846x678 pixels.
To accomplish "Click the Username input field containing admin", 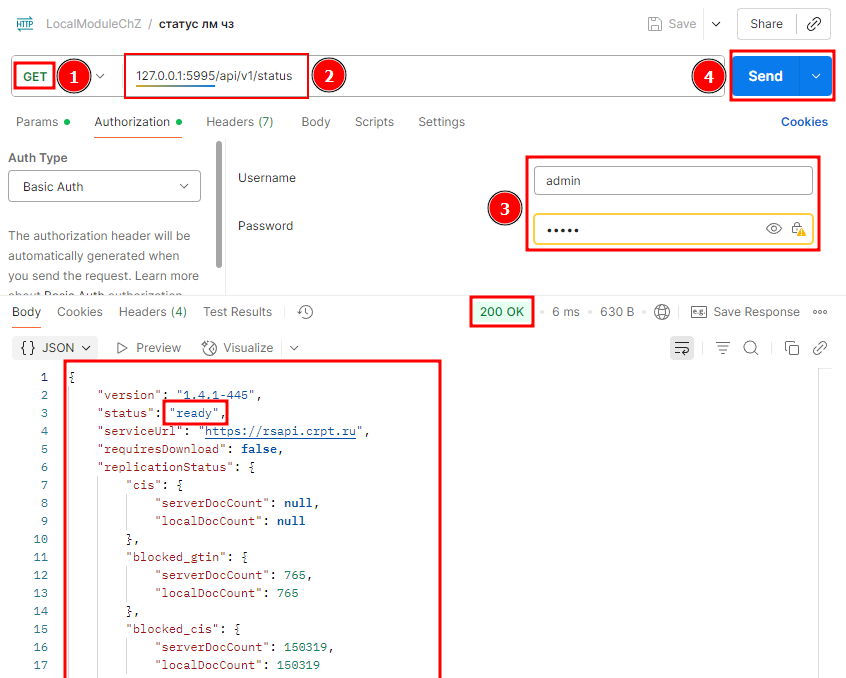I will click(672, 181).
